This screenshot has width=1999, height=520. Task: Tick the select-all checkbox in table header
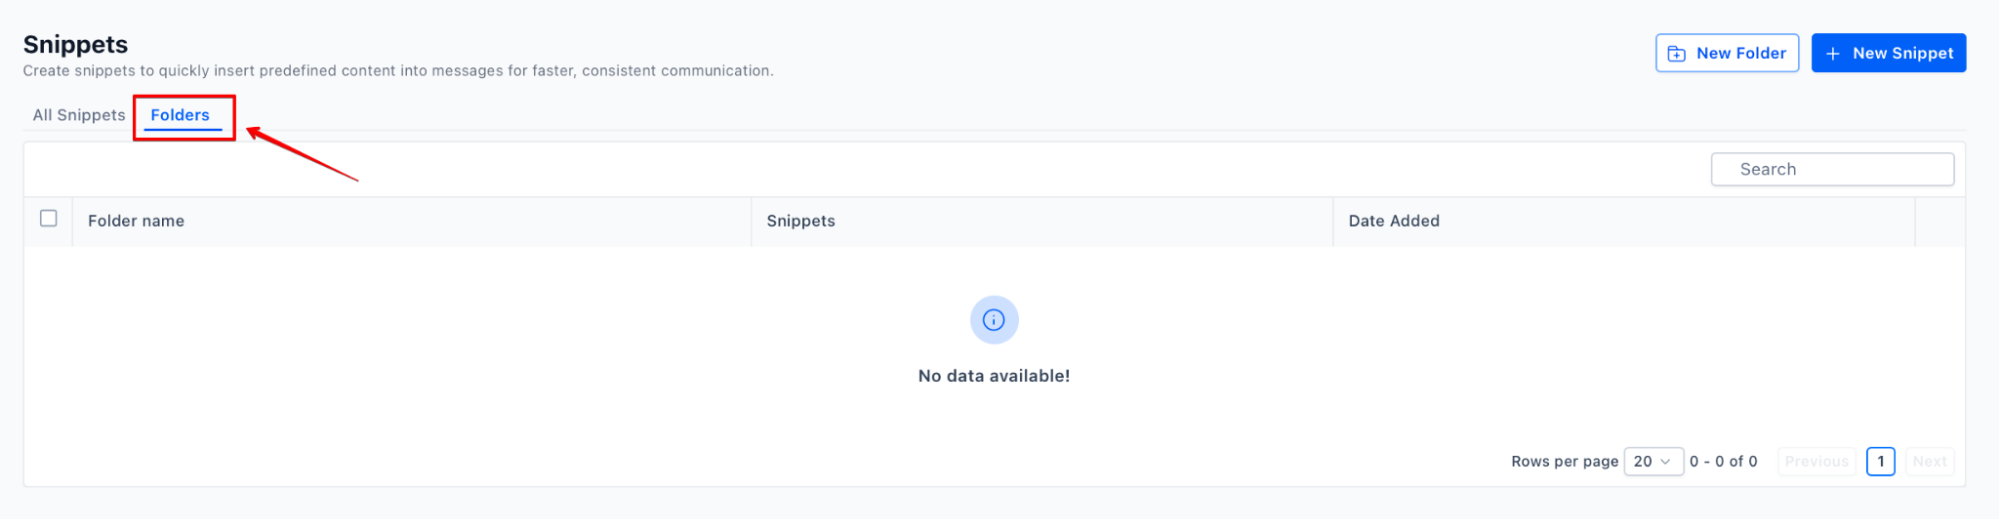(x=48, y=219)
